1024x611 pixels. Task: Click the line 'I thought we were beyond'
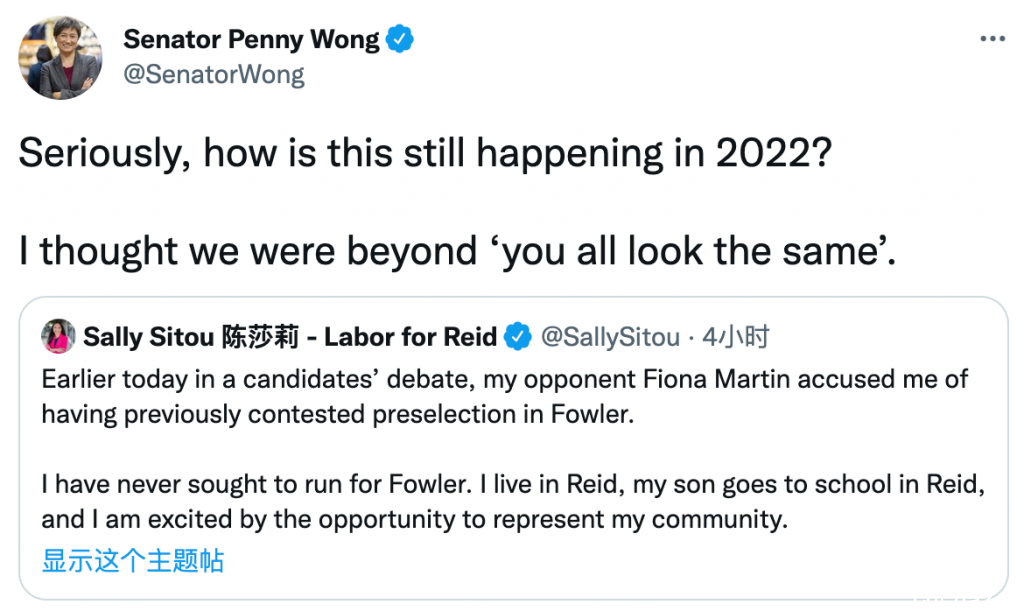coord(248,252)
